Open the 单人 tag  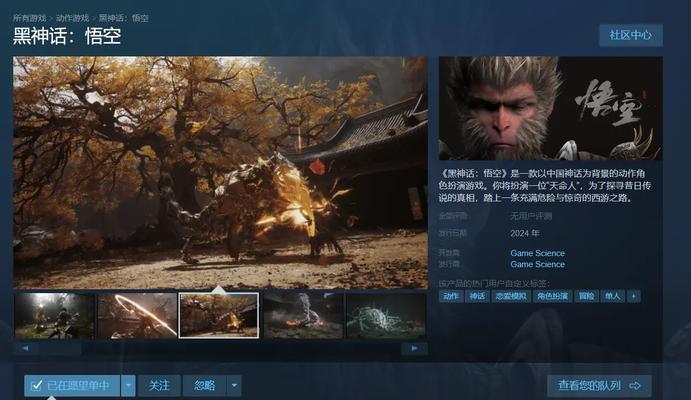[x=613, y=296]
